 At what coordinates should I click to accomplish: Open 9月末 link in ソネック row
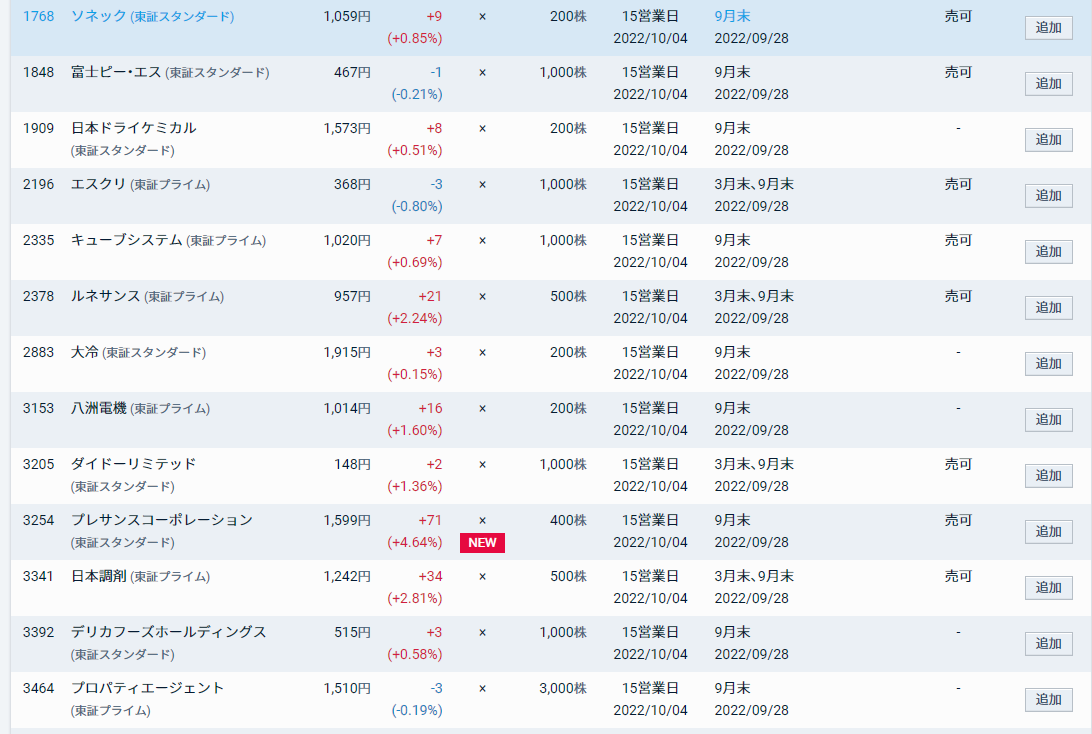pyautogui.click(x=733, y=16)
